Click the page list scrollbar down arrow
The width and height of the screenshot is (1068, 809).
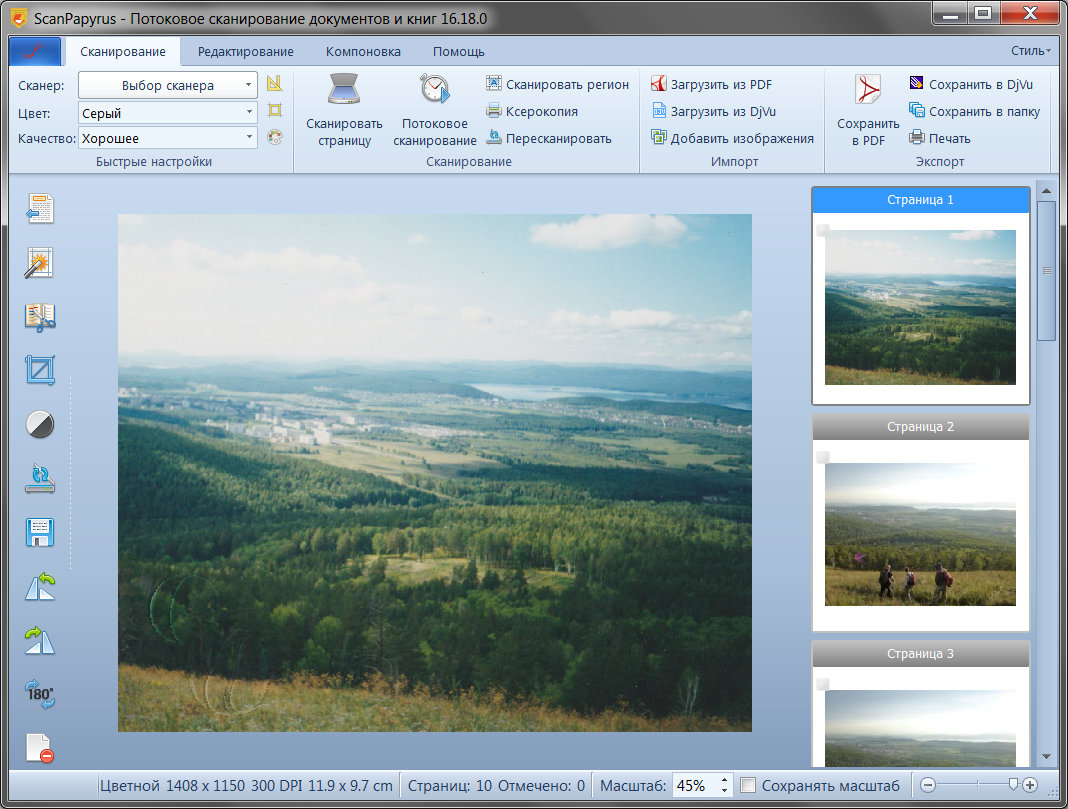tap(1046, 757)
